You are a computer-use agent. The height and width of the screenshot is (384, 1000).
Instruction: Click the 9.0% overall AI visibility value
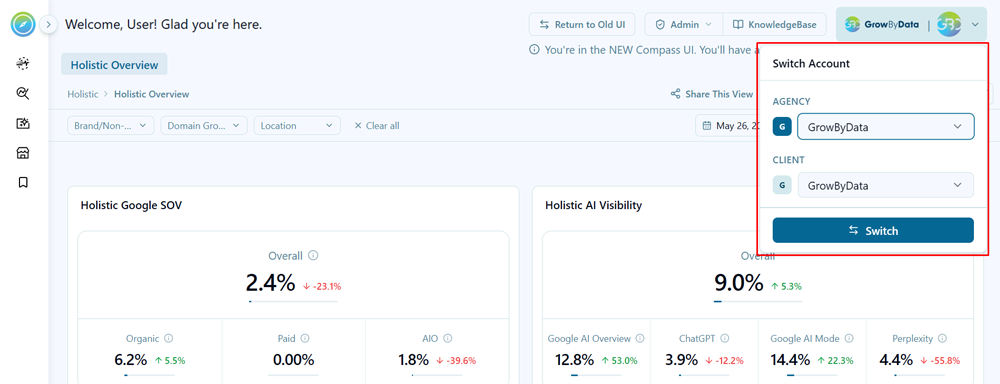click(x=739, y=283)
